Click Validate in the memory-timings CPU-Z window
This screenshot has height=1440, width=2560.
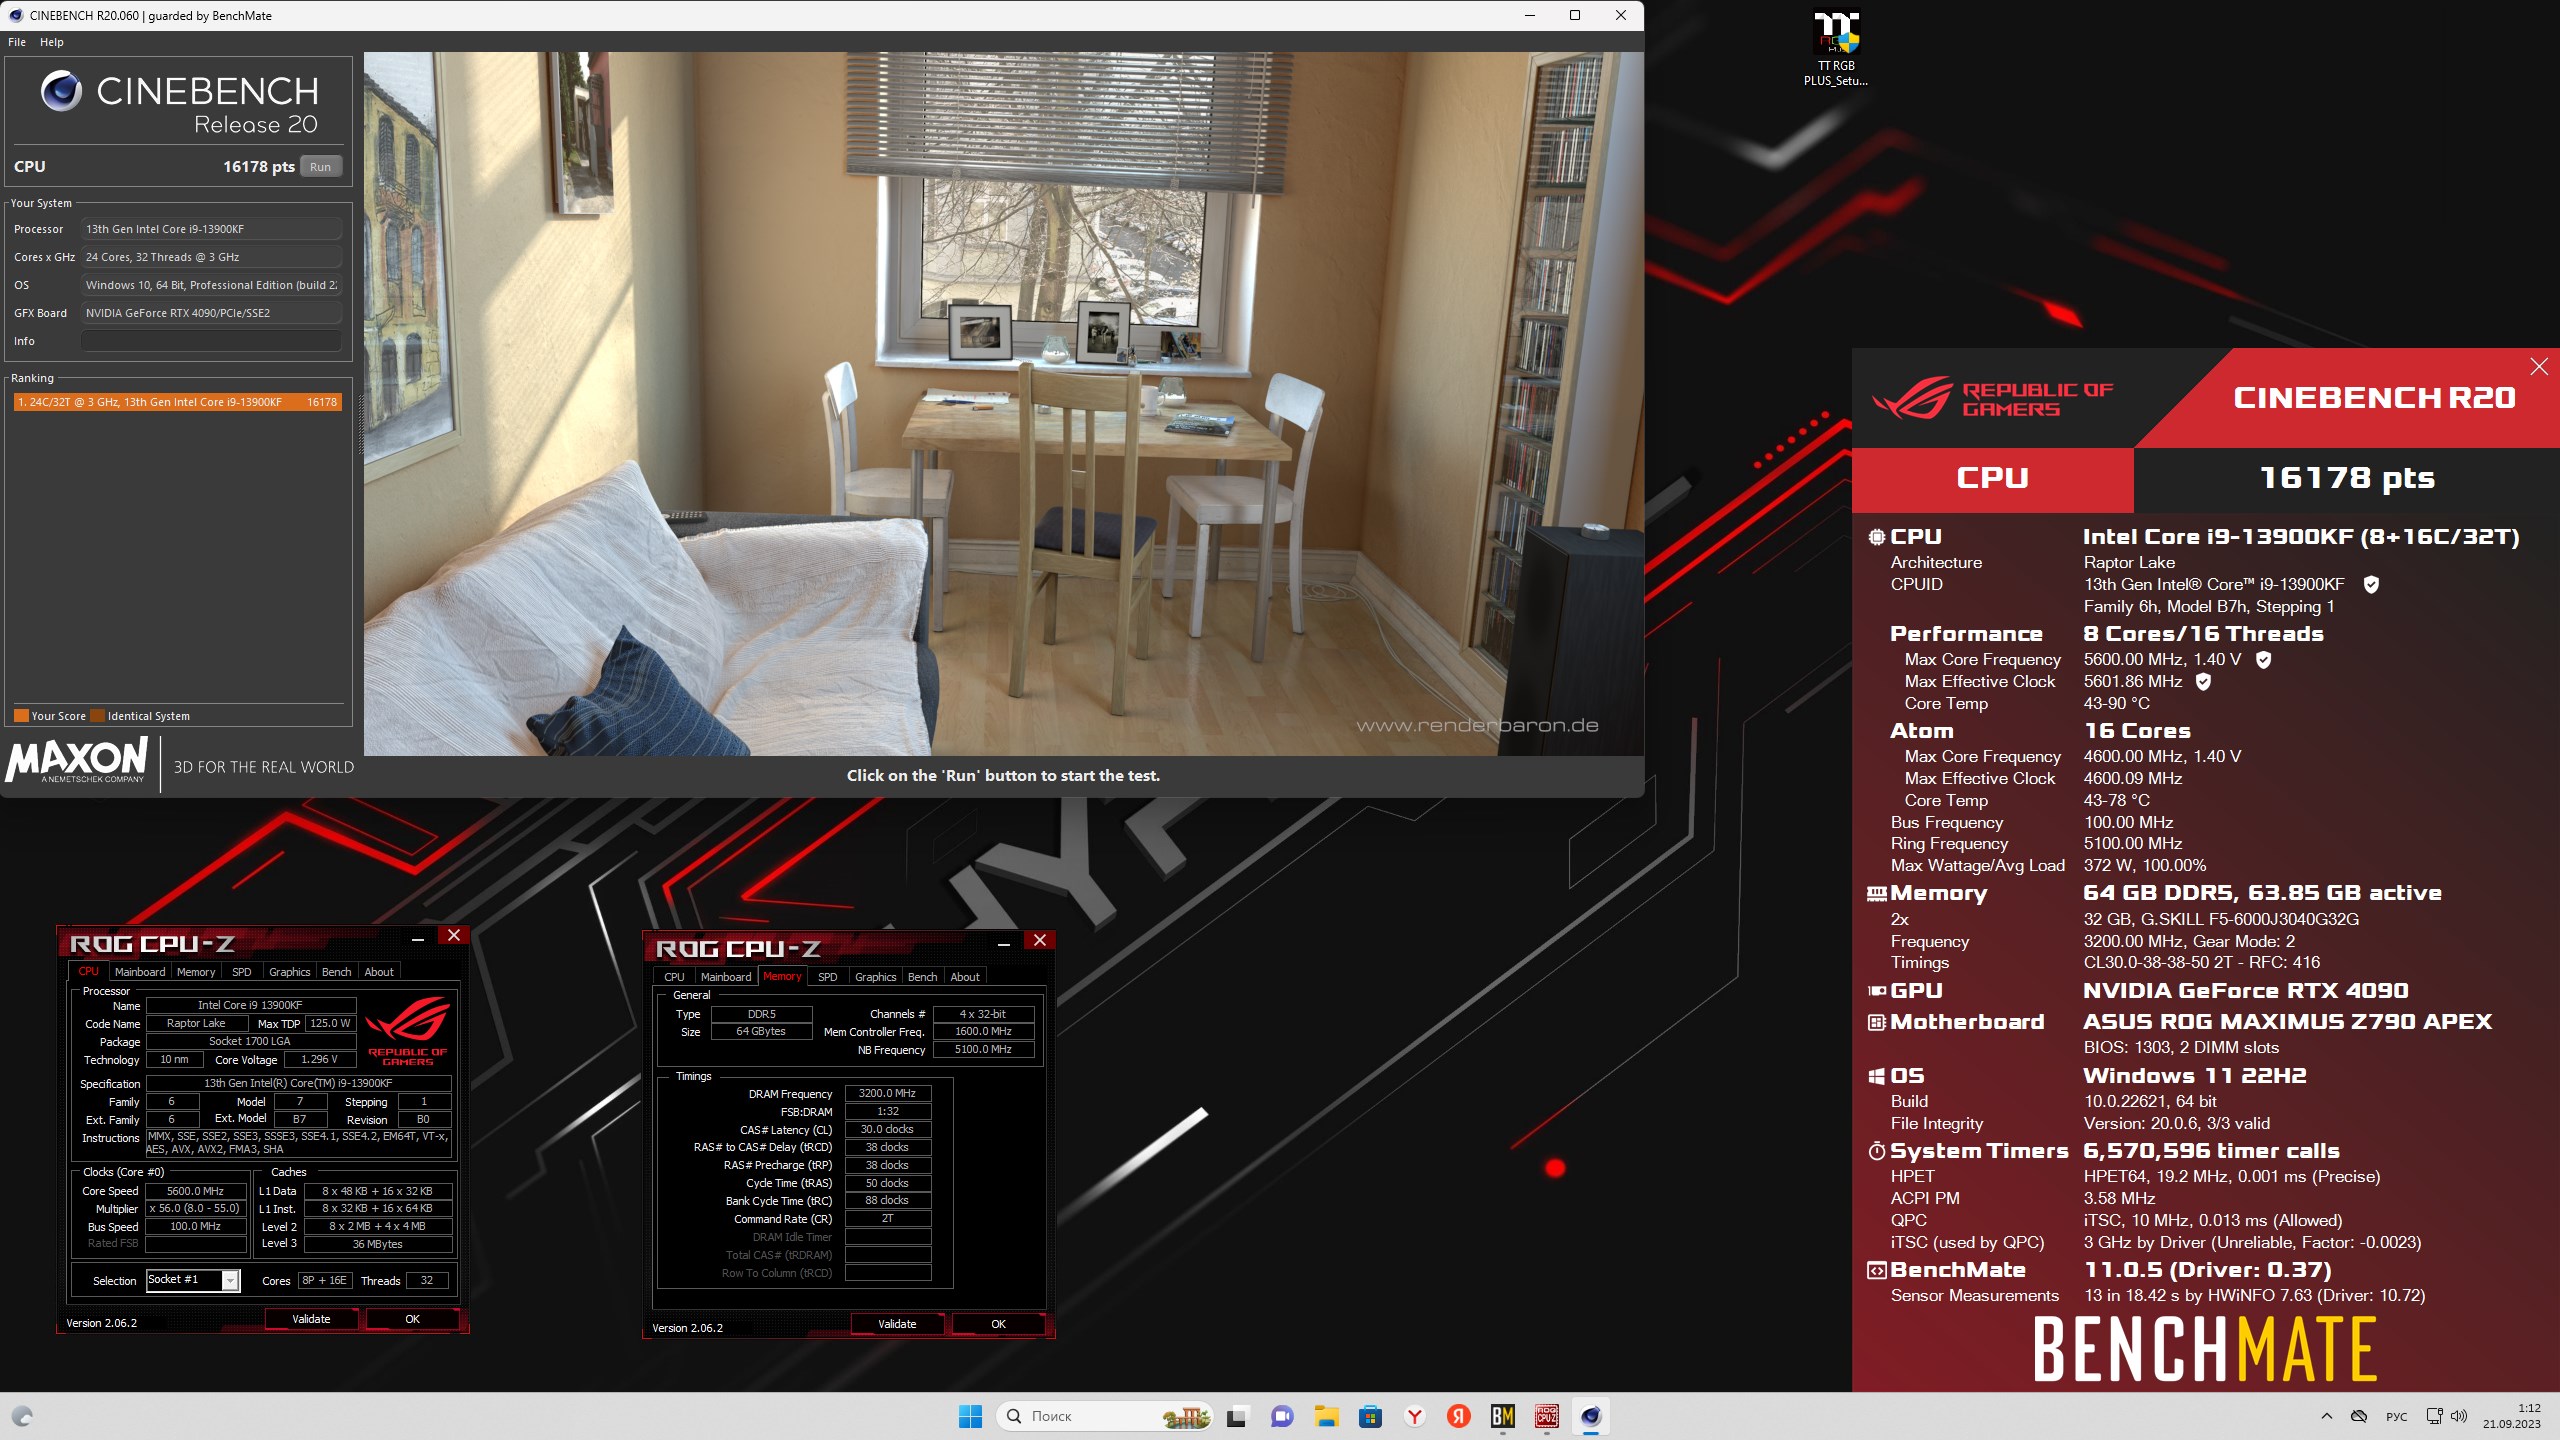(897, 1324)
